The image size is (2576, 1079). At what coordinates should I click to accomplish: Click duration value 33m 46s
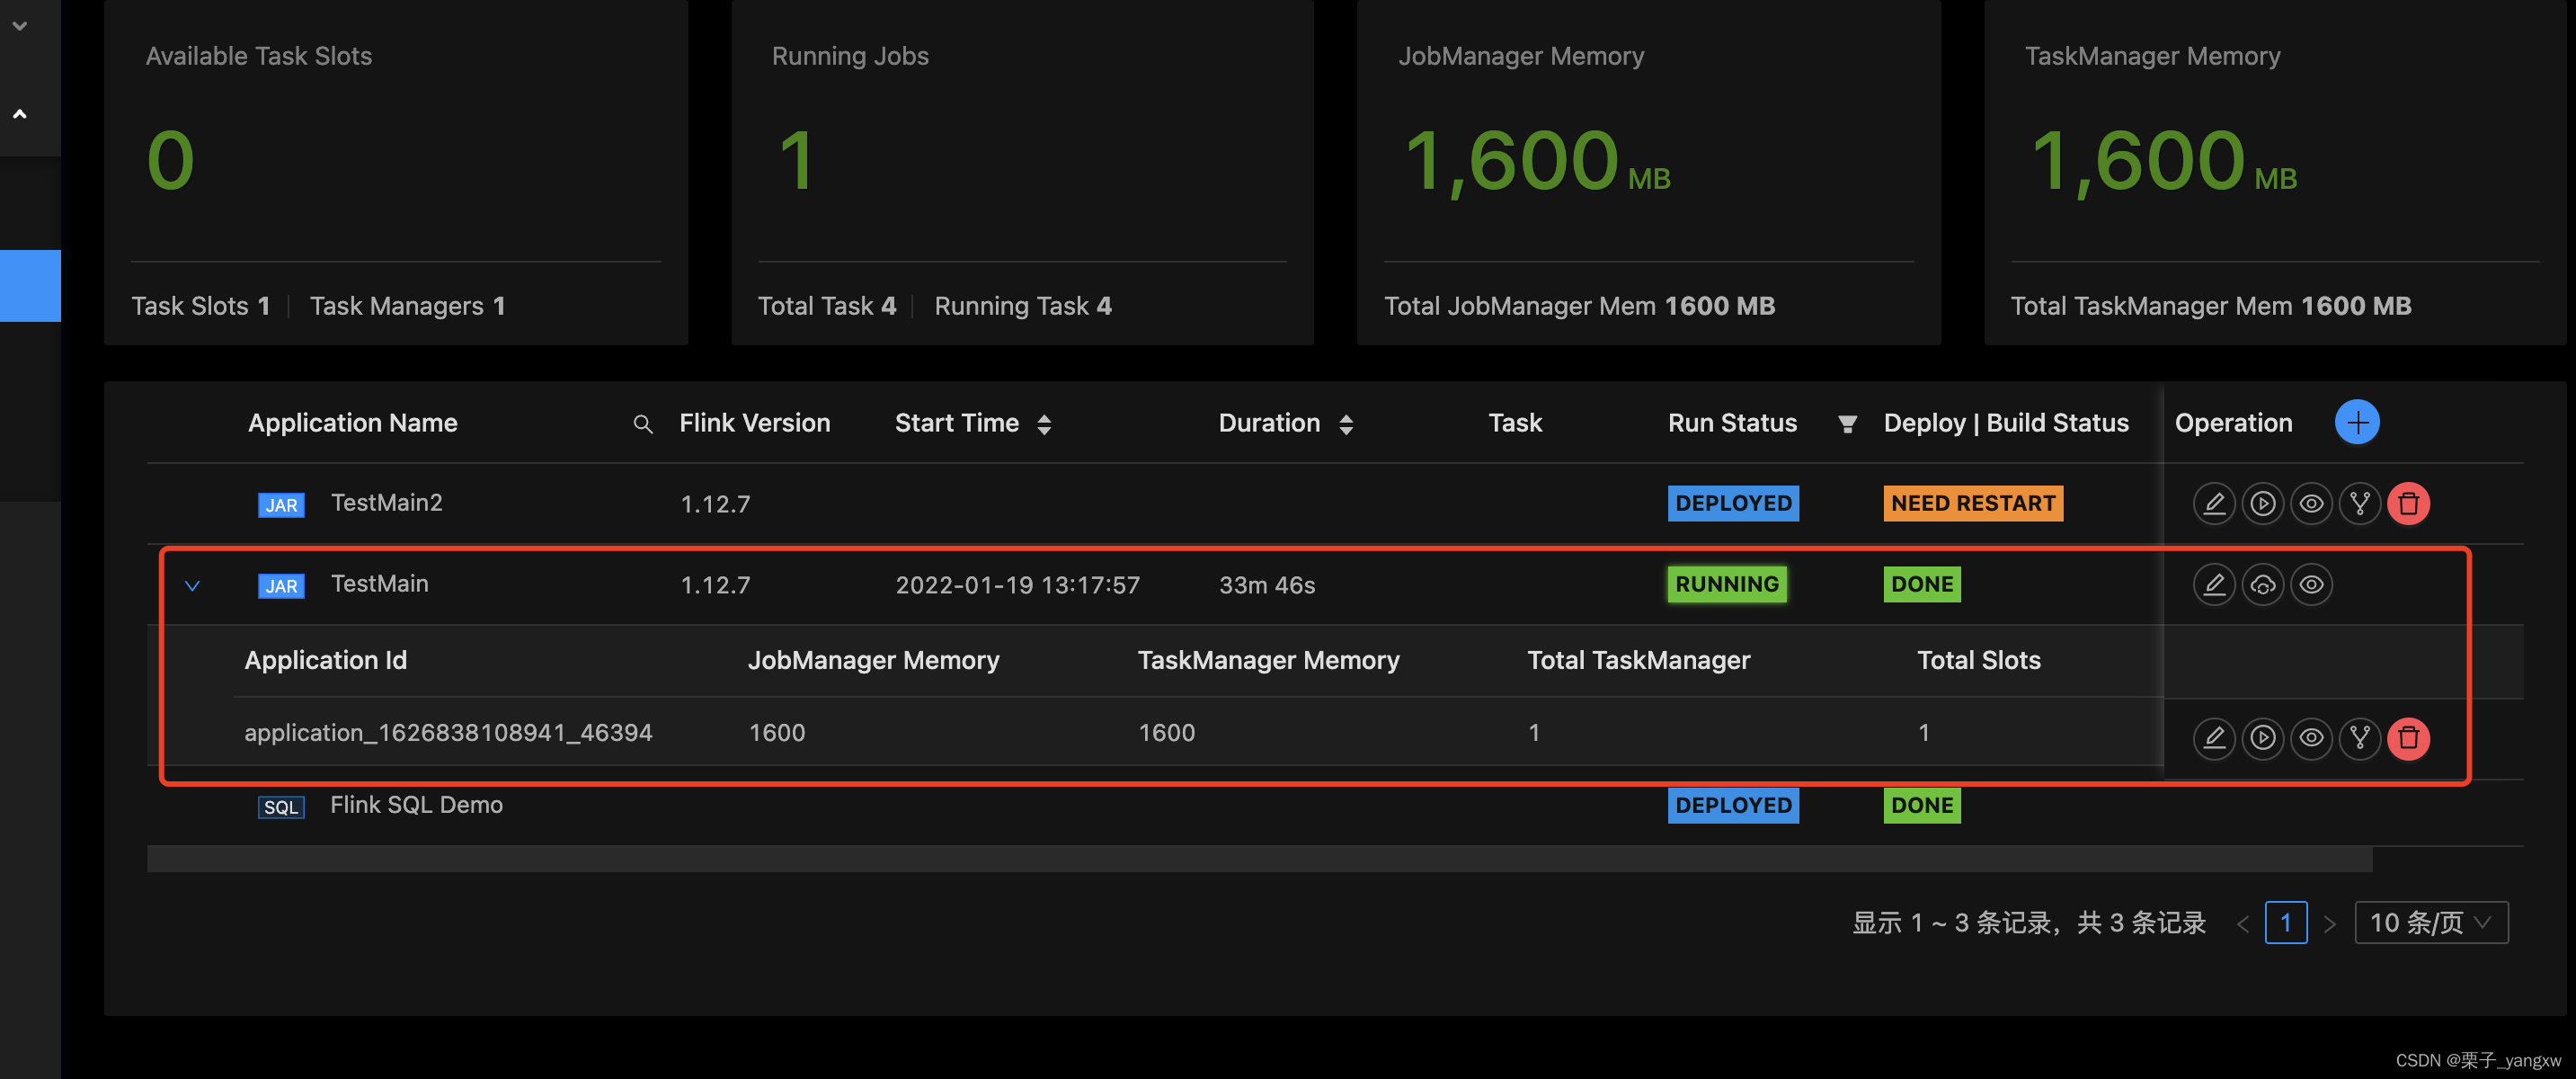[1266, 585]
